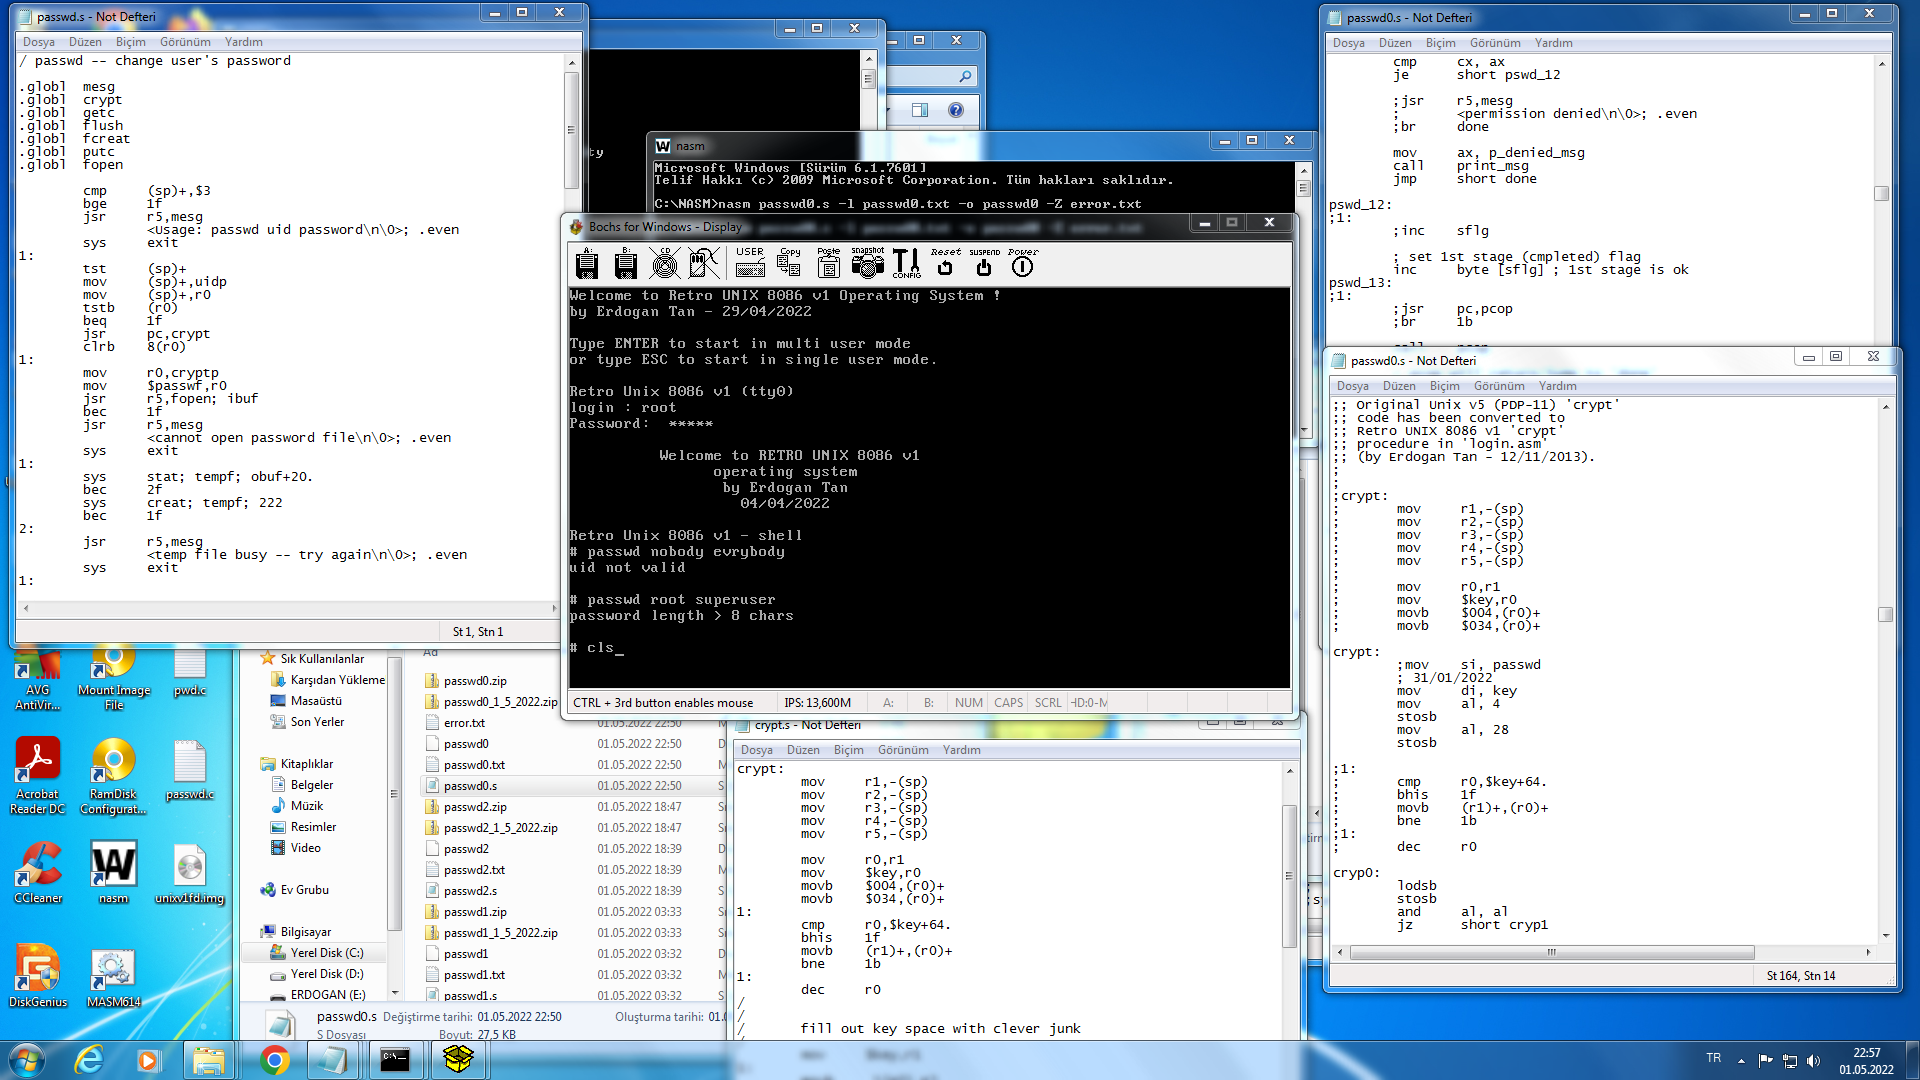This screenshot has width=1920, height=1080.
Task: Open Bochs CONFIG runtime settings
Action: 906,265
